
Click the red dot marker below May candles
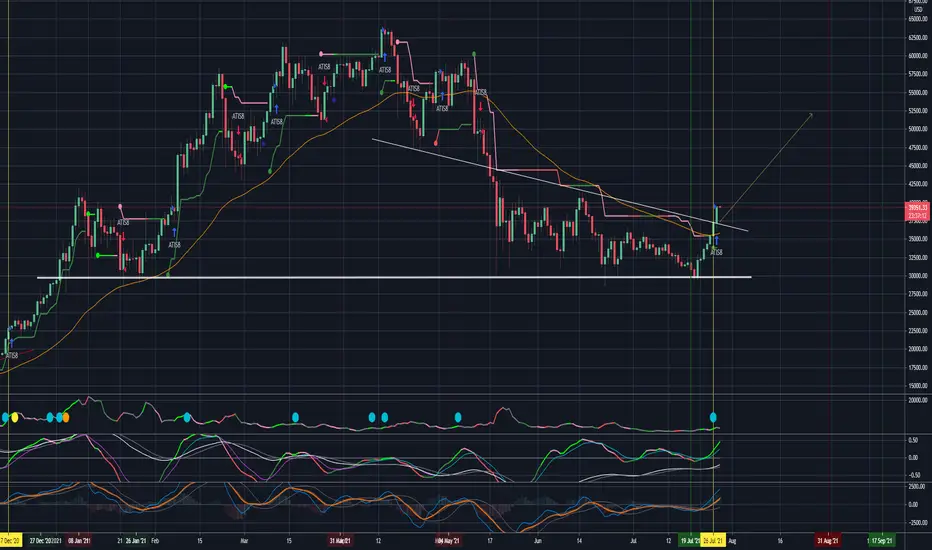[x=436, y=143]
